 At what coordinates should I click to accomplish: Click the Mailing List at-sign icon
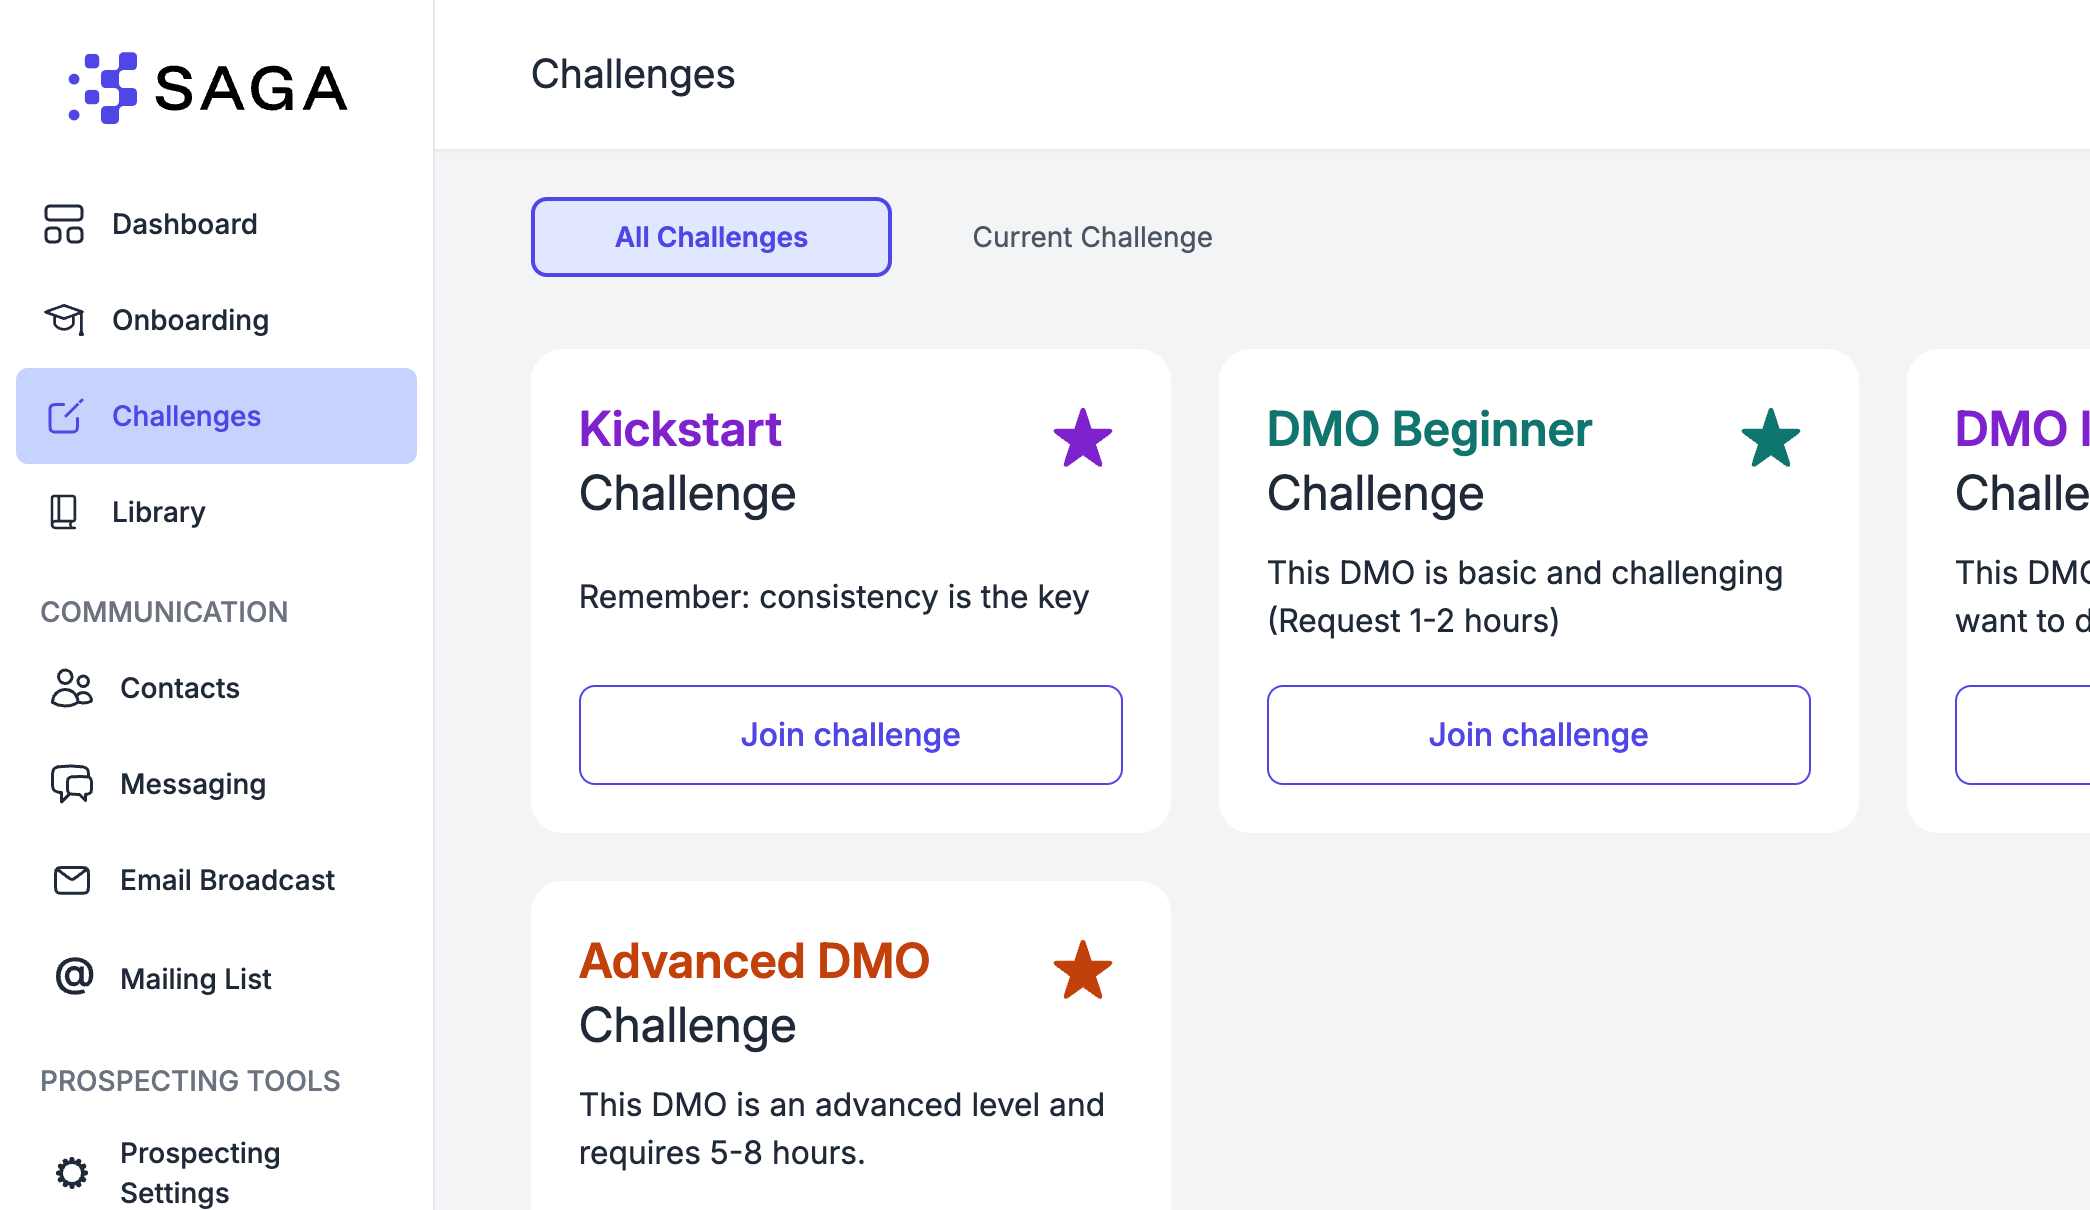[x=74, y=976]
